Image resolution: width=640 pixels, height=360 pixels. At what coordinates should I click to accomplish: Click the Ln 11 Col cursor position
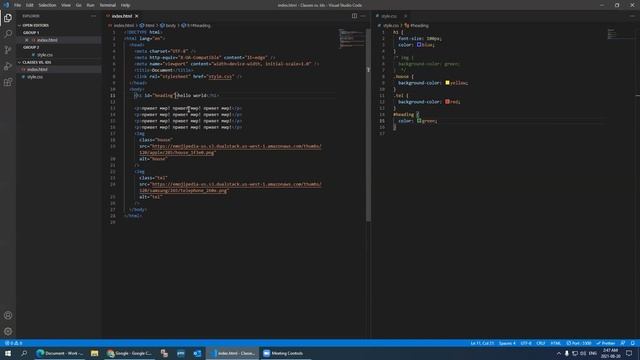pos(482,343)
